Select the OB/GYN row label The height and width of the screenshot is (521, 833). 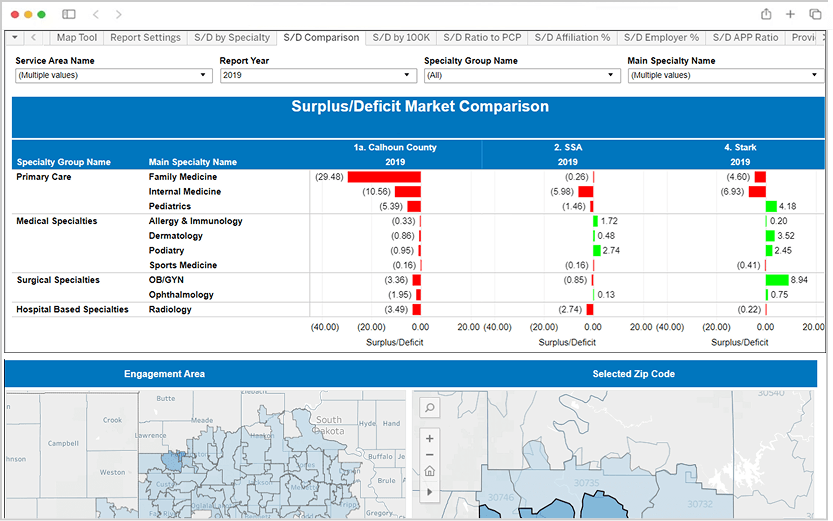166,280
